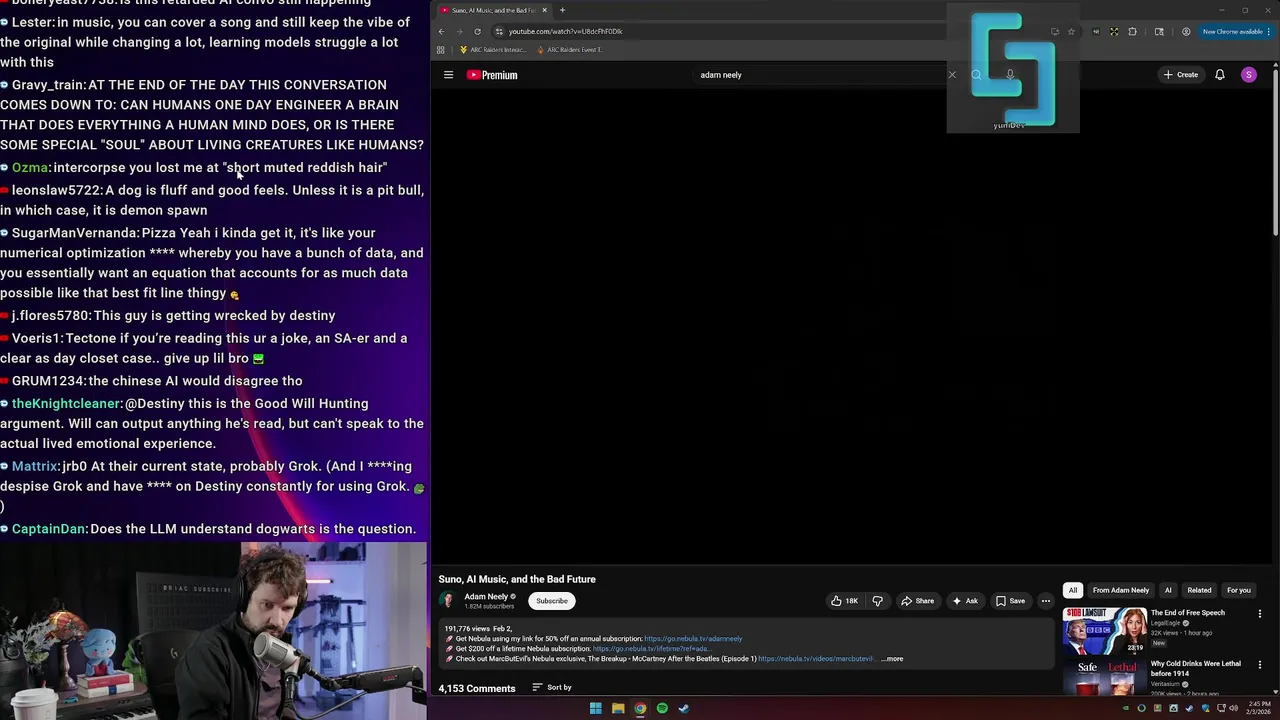Open the Windows Start menu
Viewport: 1280px width, 720px height.
pos(595,708)
